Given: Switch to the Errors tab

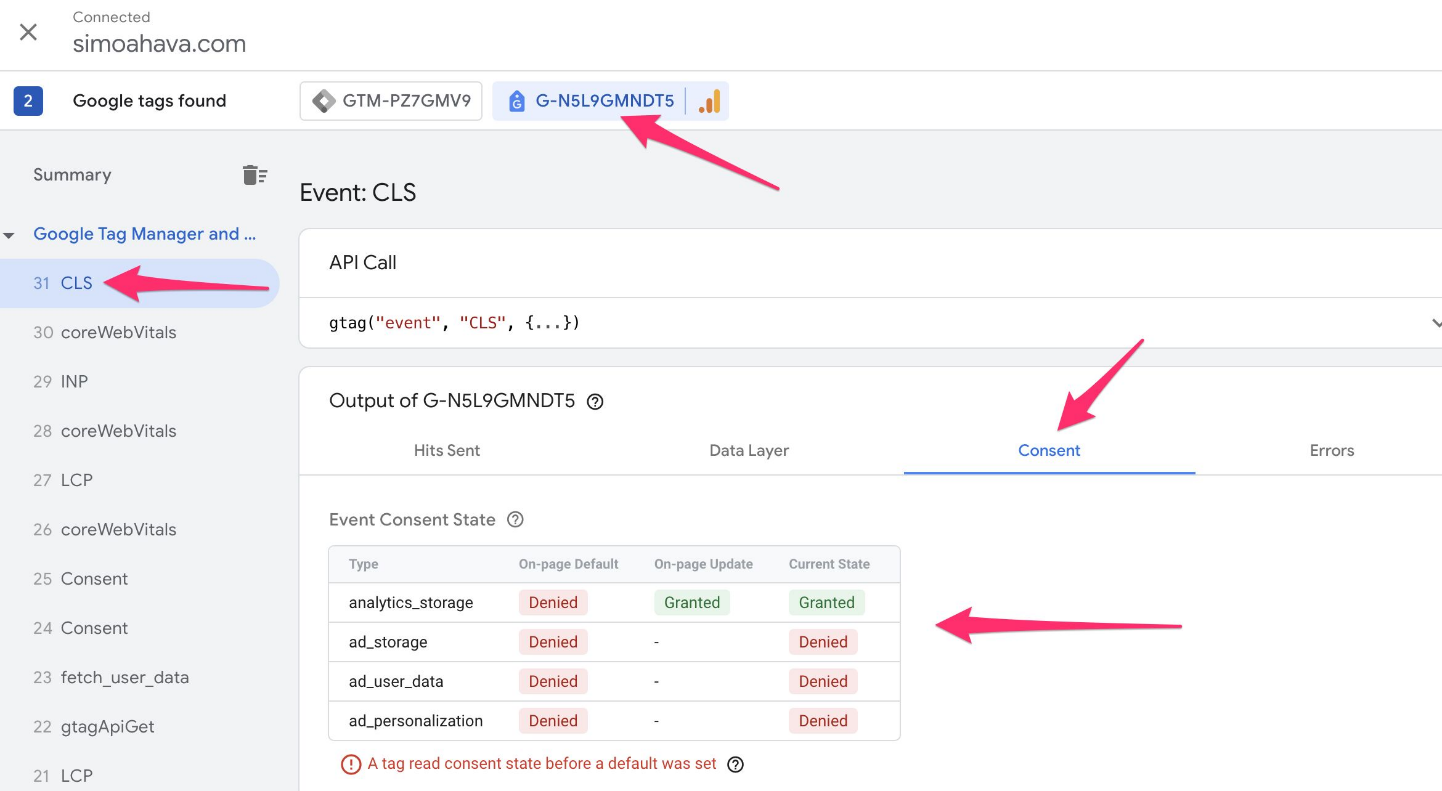Looking at the screenshot, I should coord(1332,450).
